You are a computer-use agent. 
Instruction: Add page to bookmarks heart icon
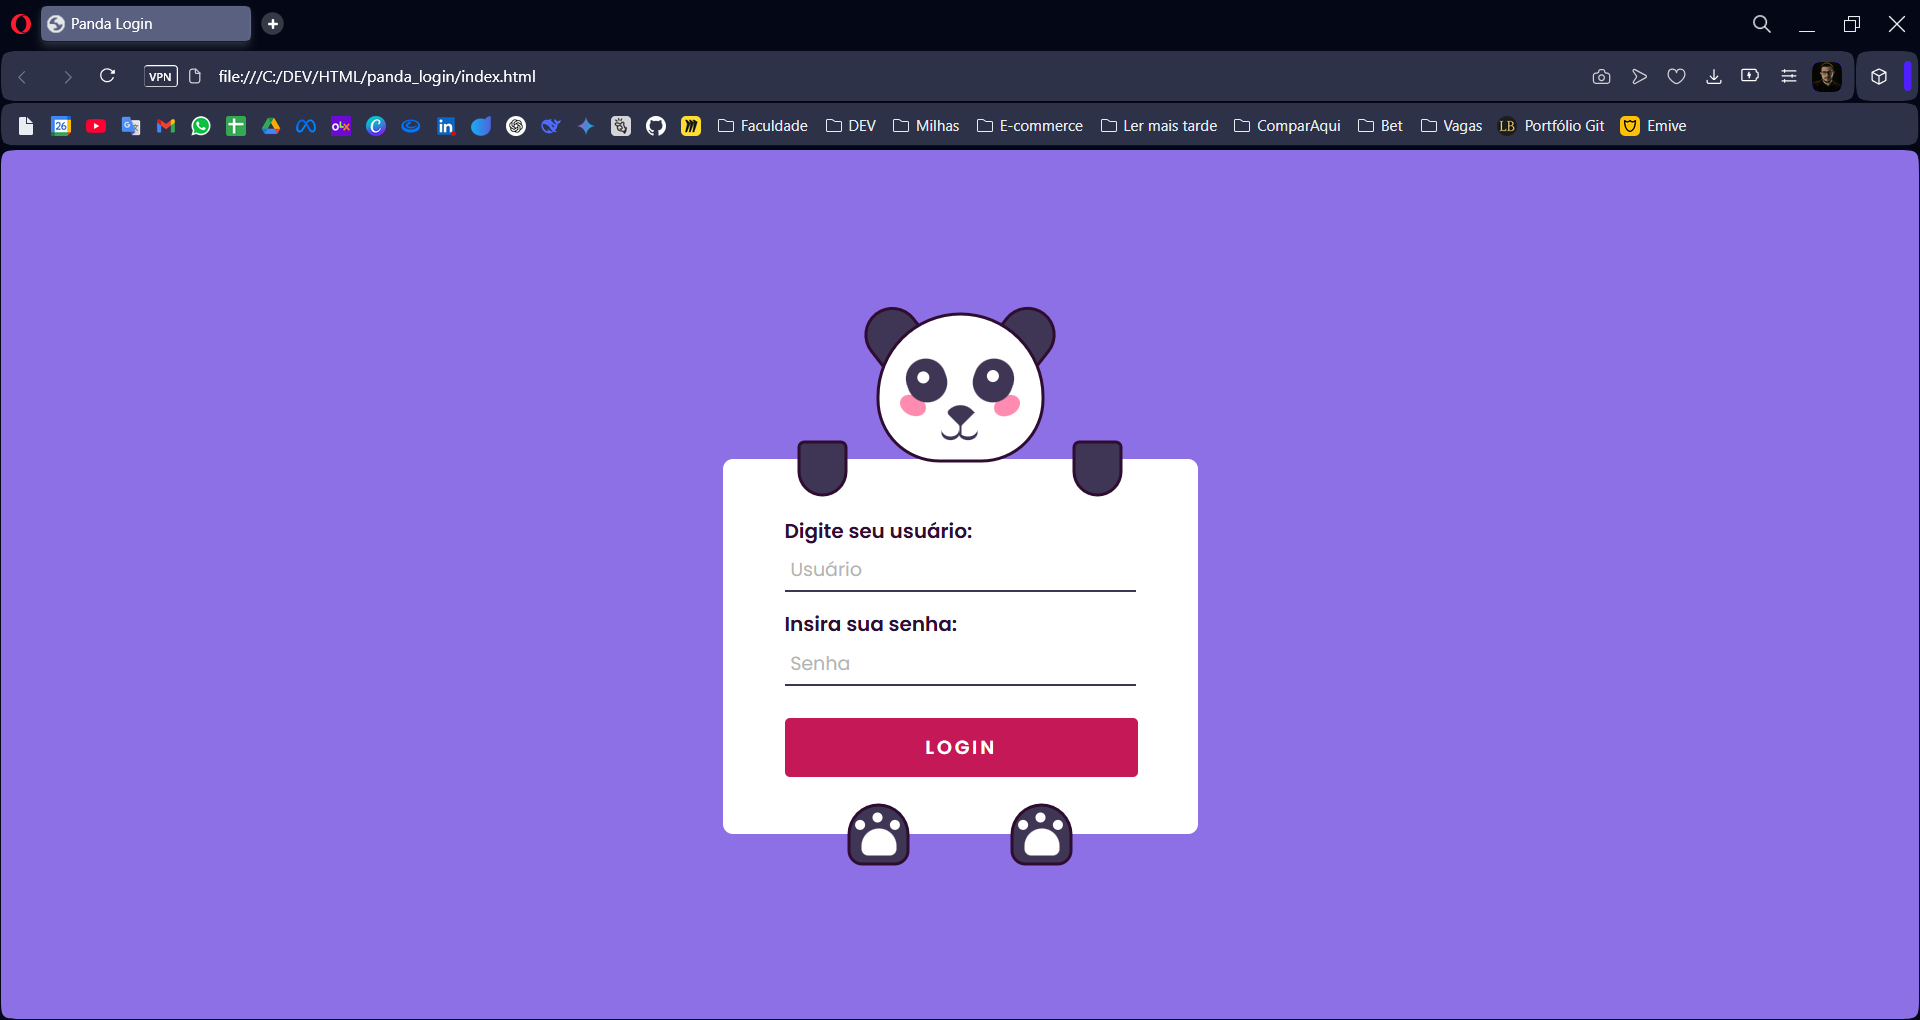pos(1677,77)
